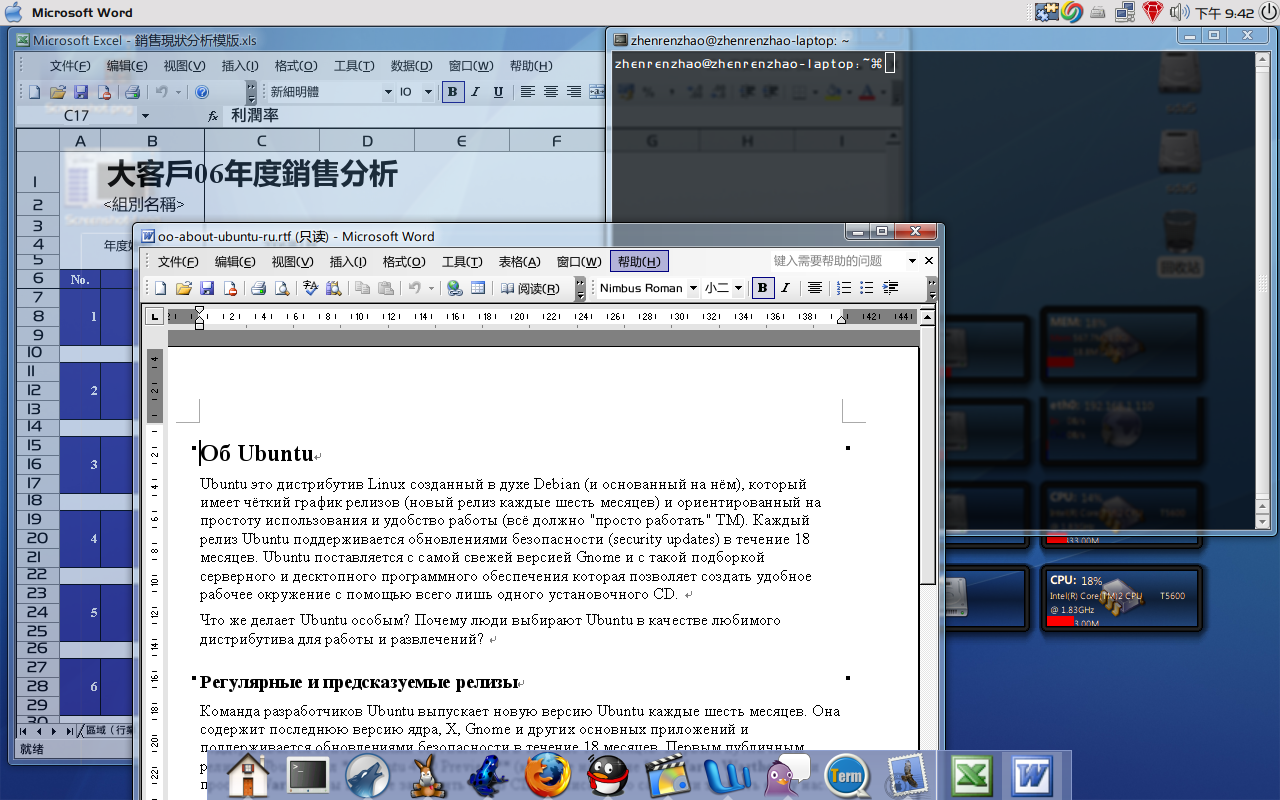Screen dimensions: 1280x800
Task: Open Word's research icon beside spell check
Action: coord(333,288)
